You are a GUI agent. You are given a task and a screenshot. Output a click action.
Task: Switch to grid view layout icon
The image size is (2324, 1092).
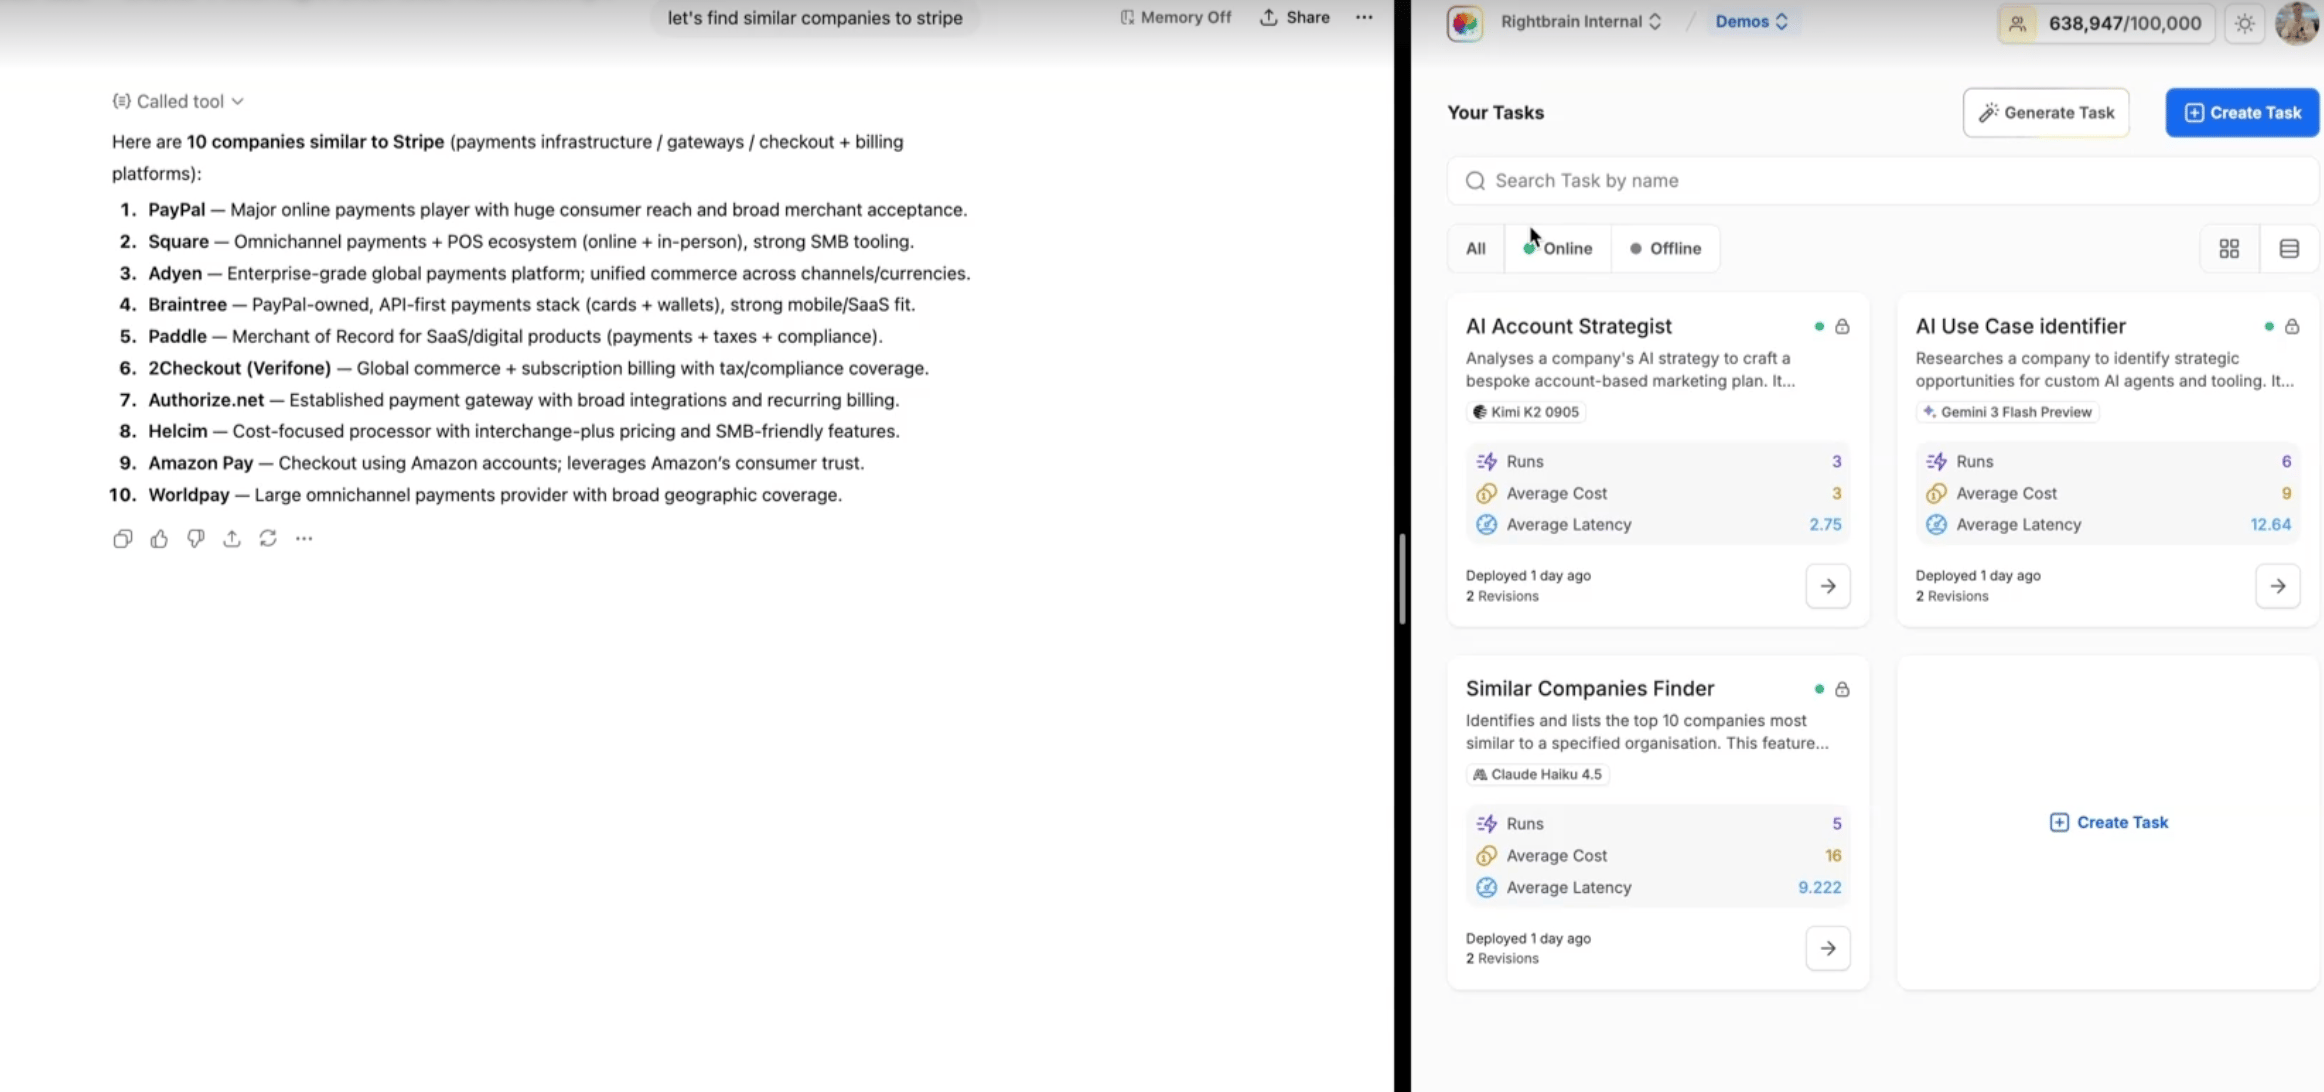[2229, 249]
